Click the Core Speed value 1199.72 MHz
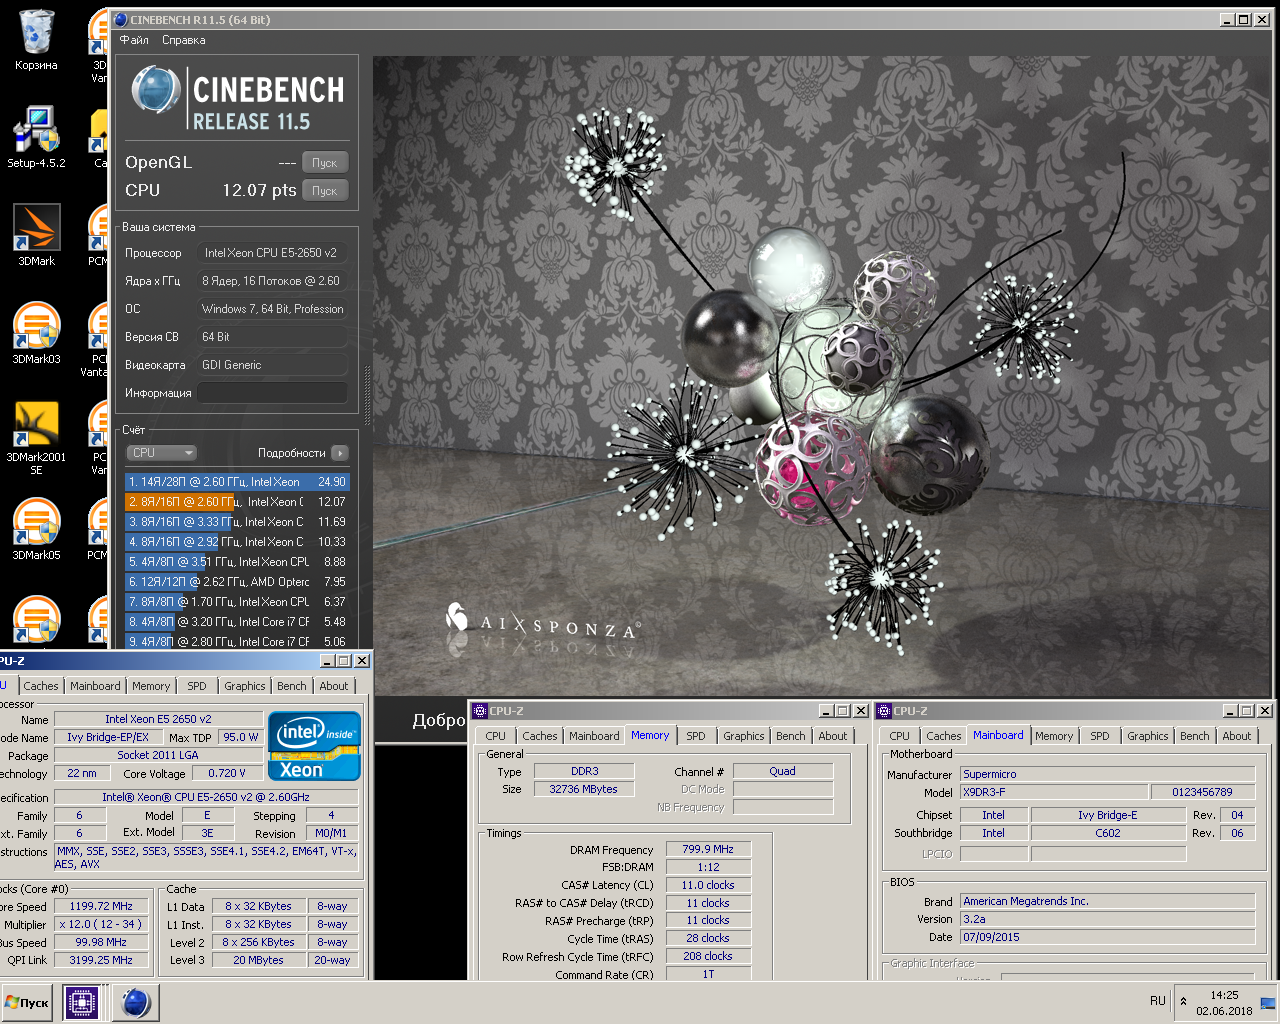 101,906
